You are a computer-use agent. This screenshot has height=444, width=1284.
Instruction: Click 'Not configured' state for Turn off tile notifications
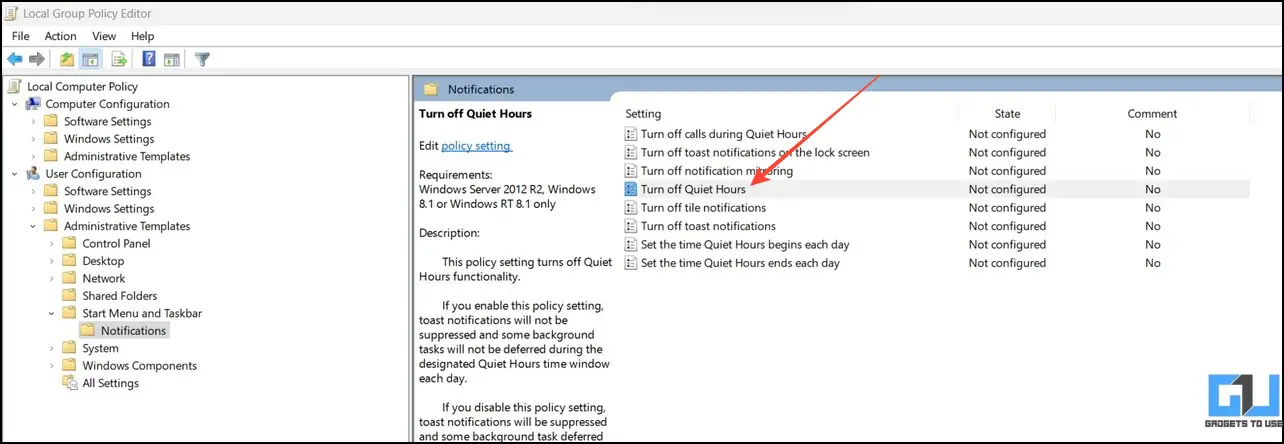tap(1007, 208)
